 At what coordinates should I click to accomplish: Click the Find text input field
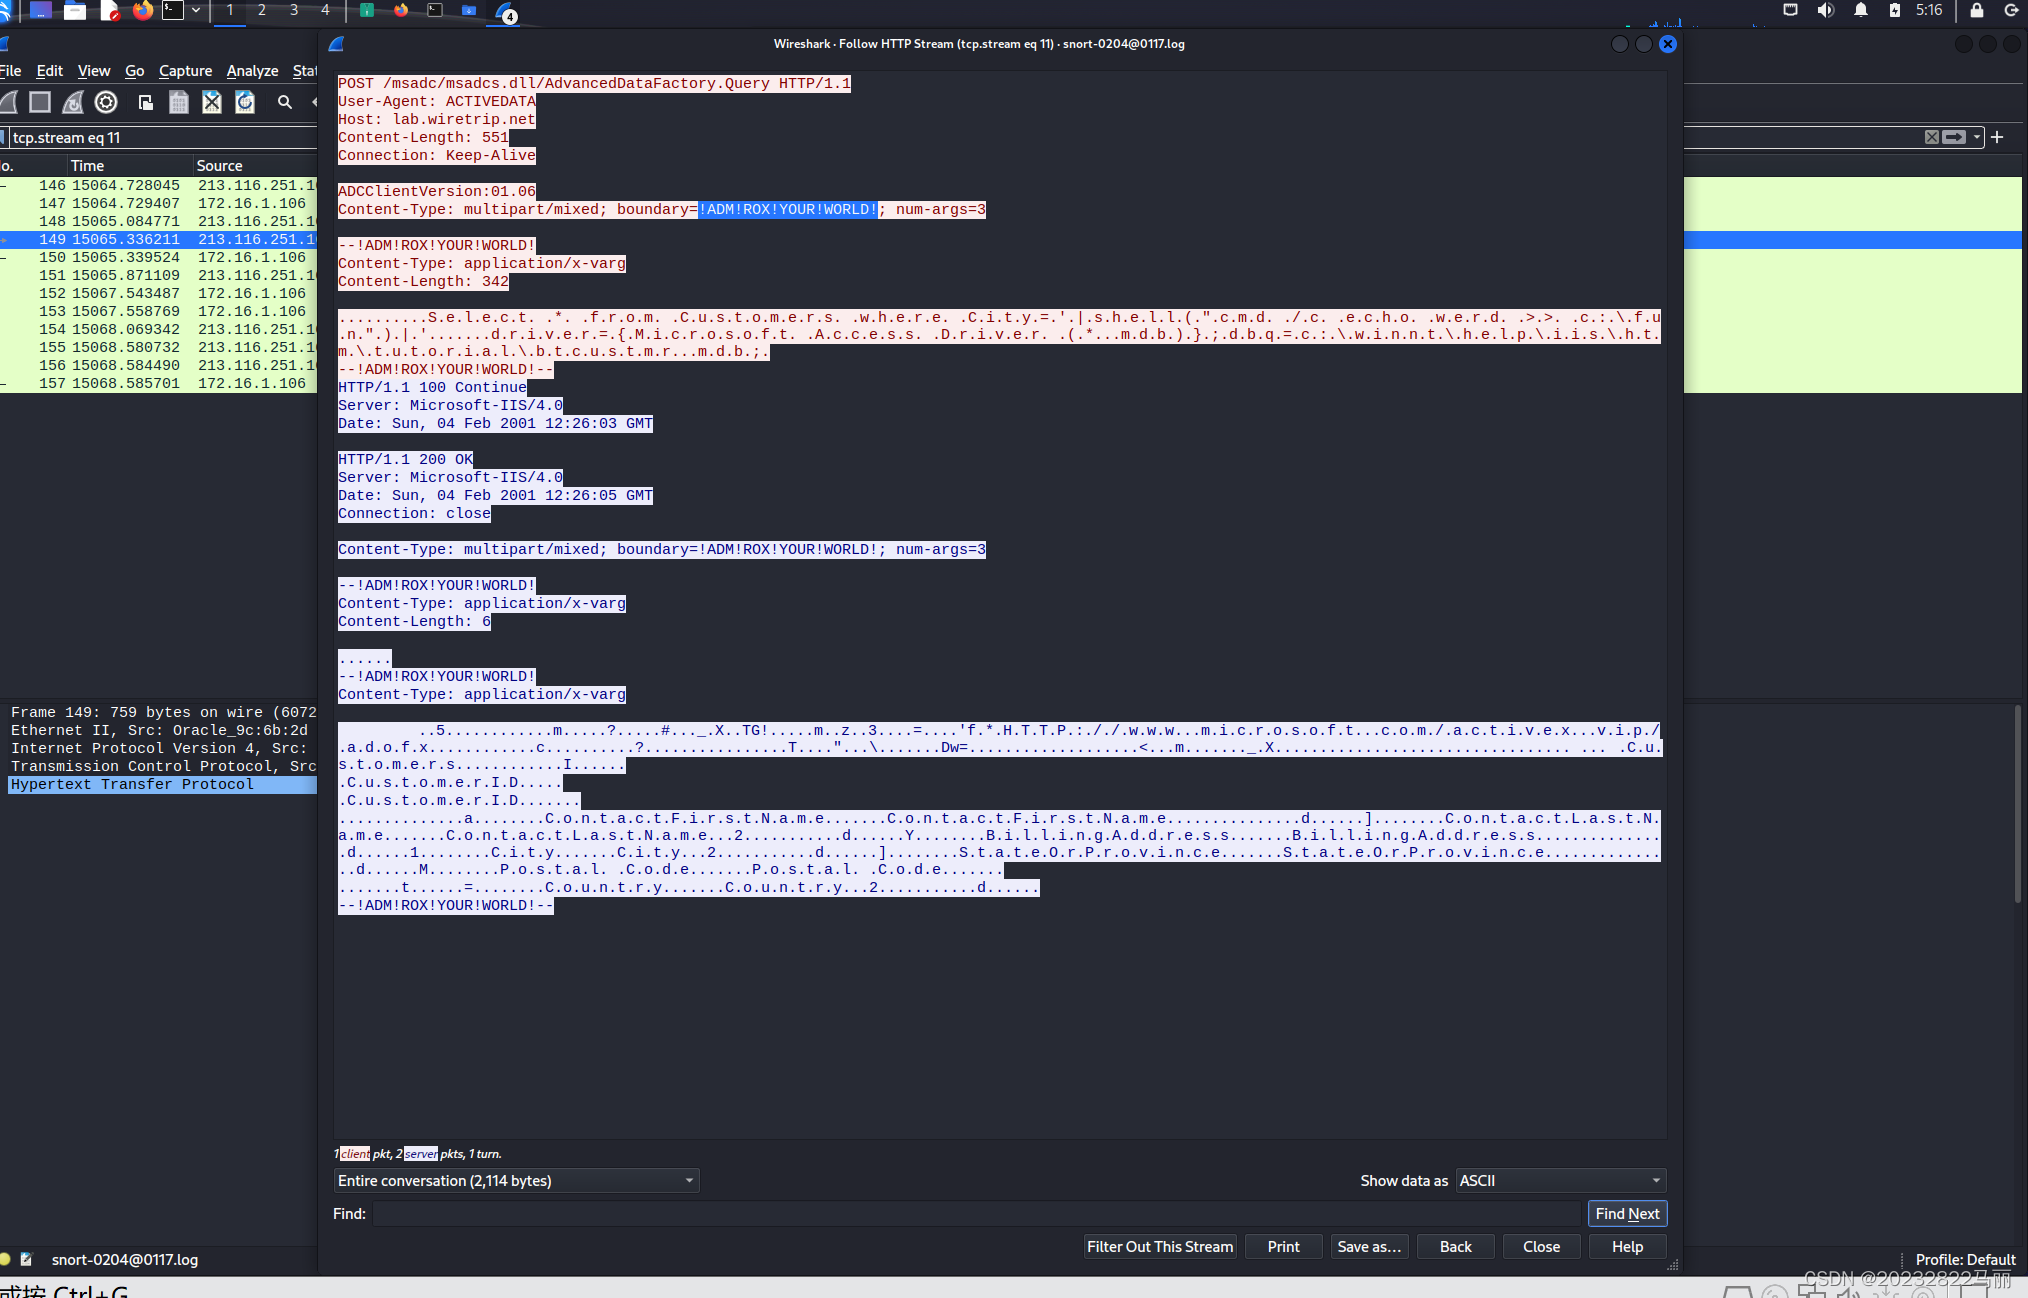click(976, 1213)
